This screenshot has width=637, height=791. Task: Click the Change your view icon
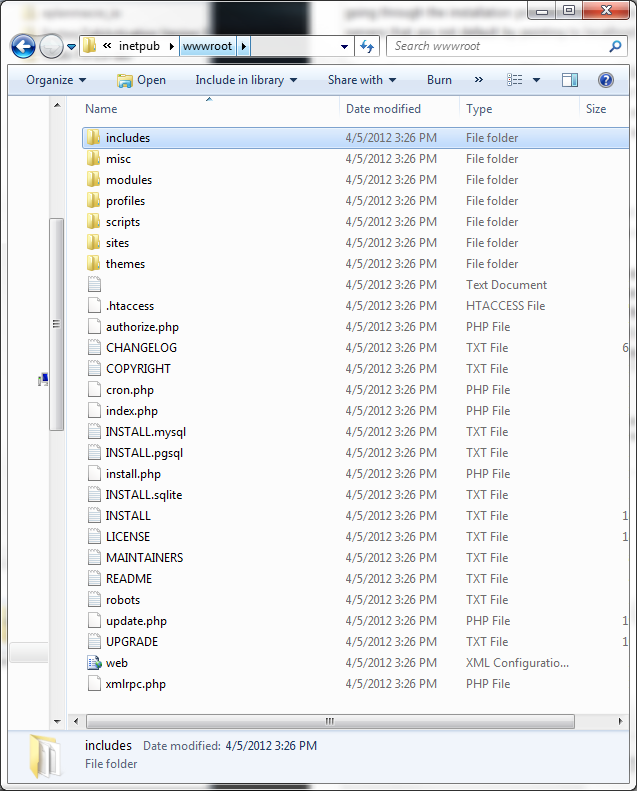pos(515,80)
